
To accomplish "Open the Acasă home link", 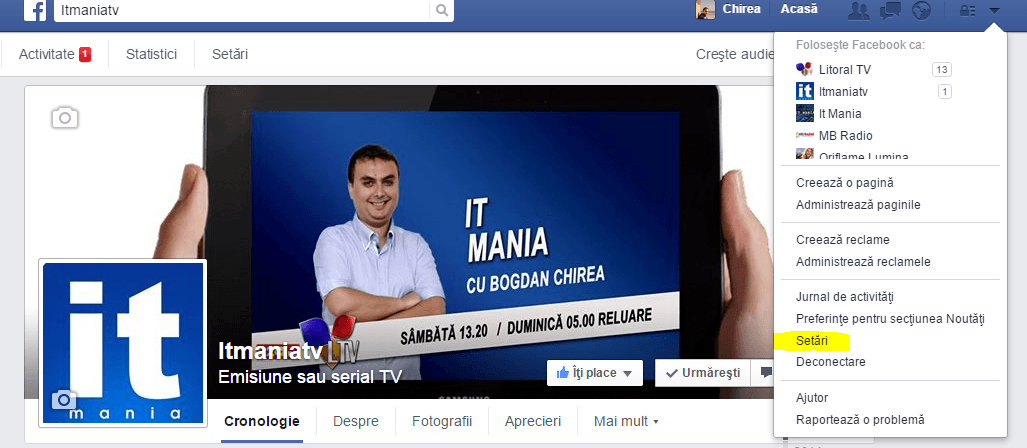I will click(x=798, y=9).
